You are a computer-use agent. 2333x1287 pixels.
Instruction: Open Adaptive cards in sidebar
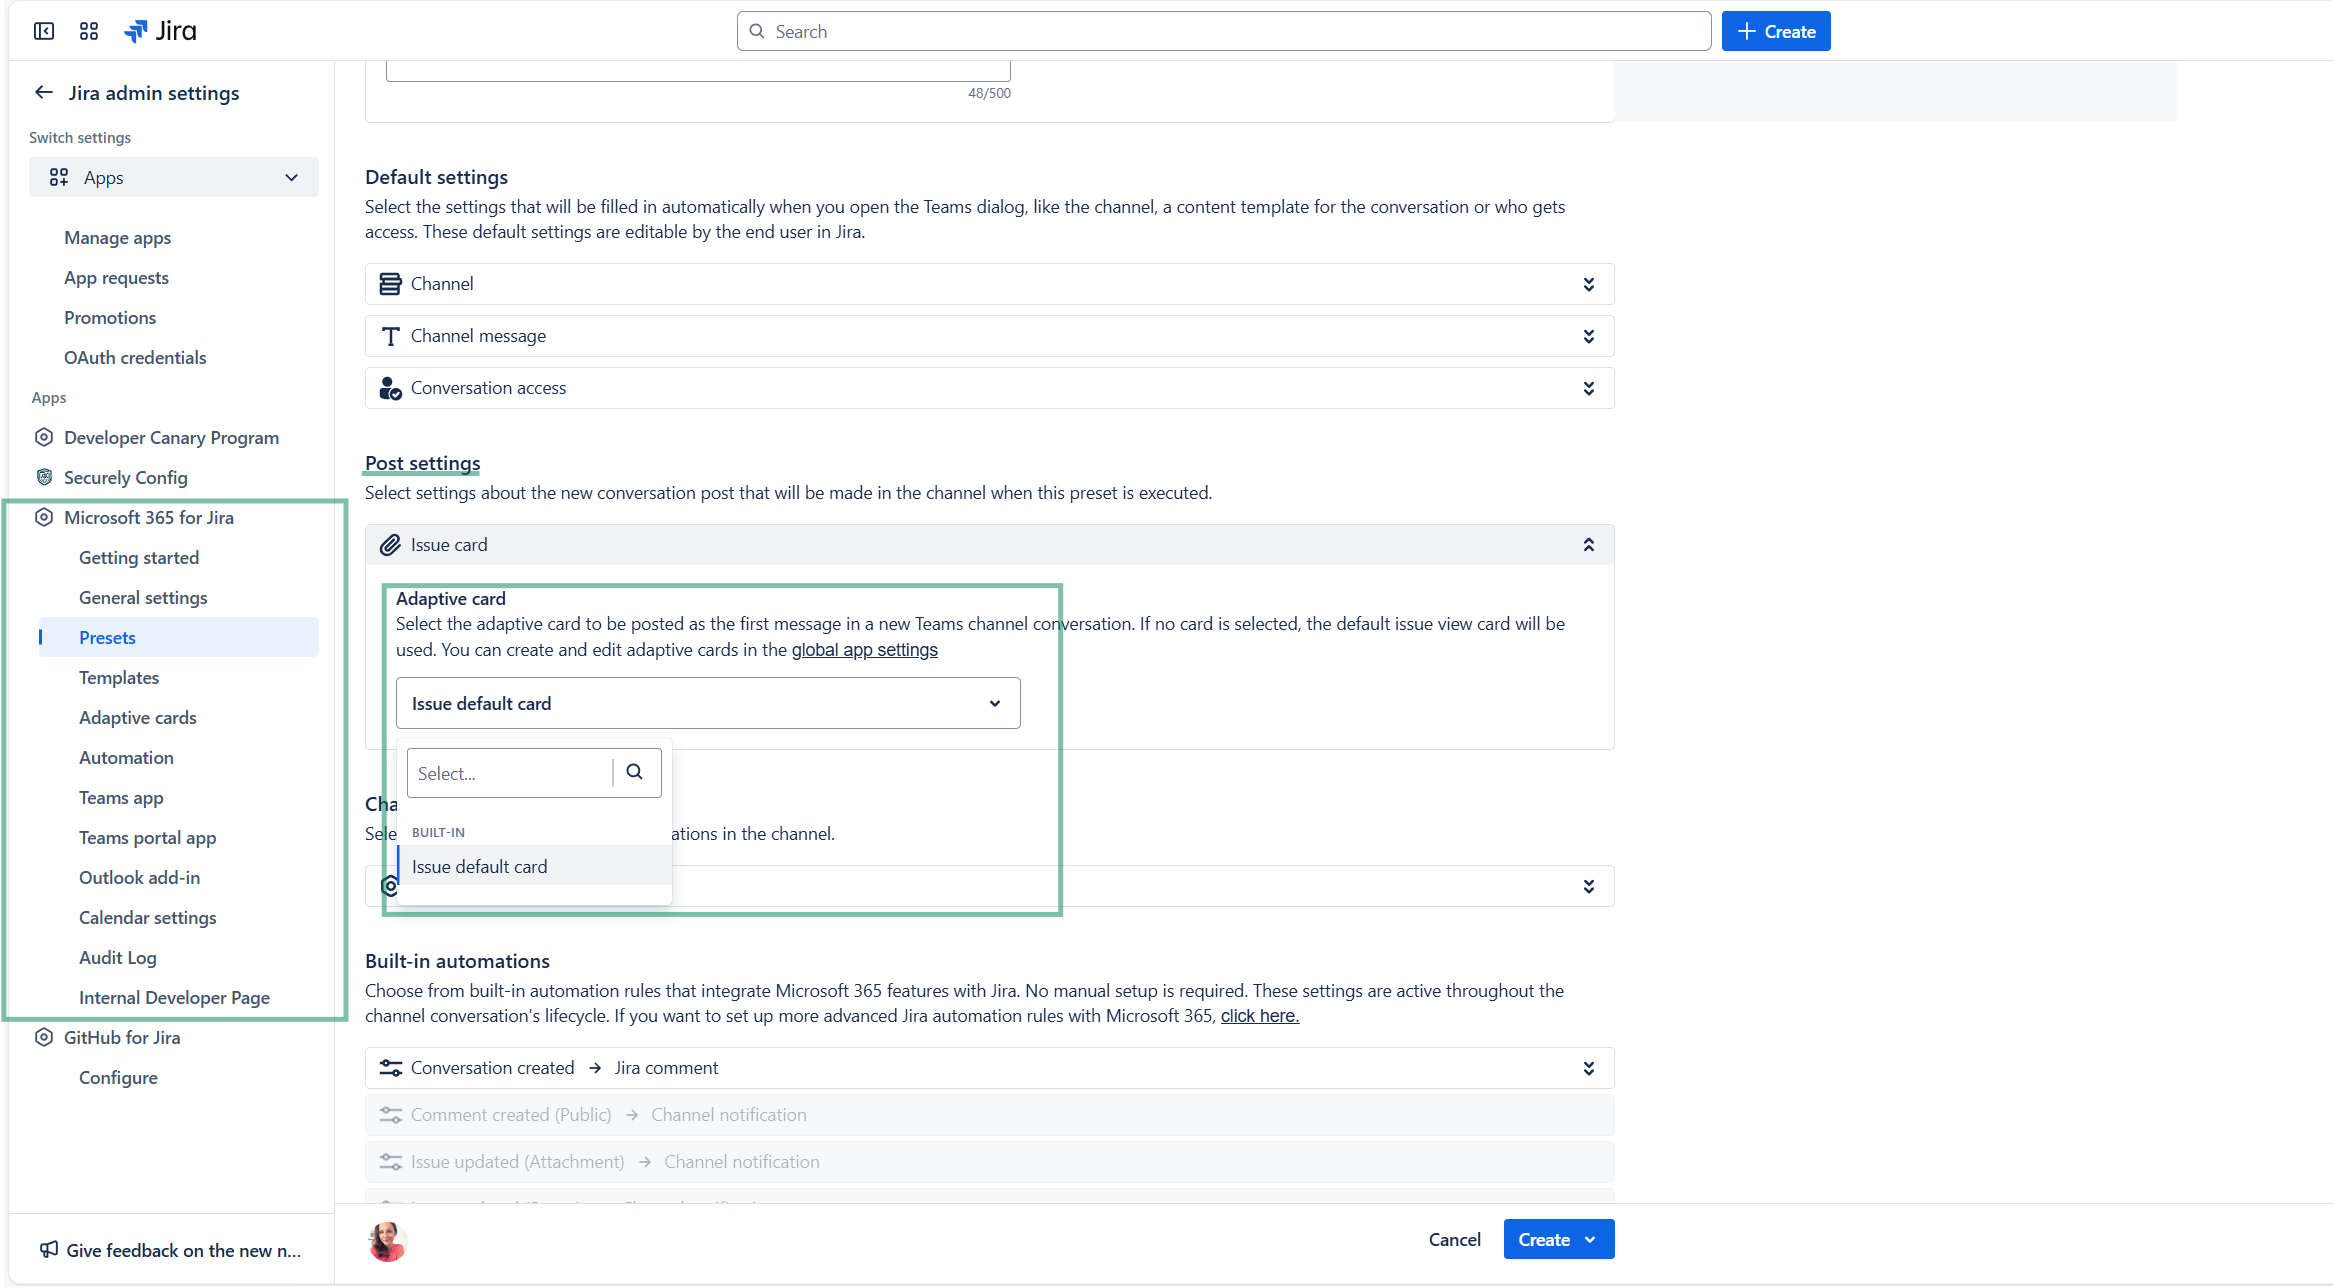pyautogui.click(x=138, y=717)
